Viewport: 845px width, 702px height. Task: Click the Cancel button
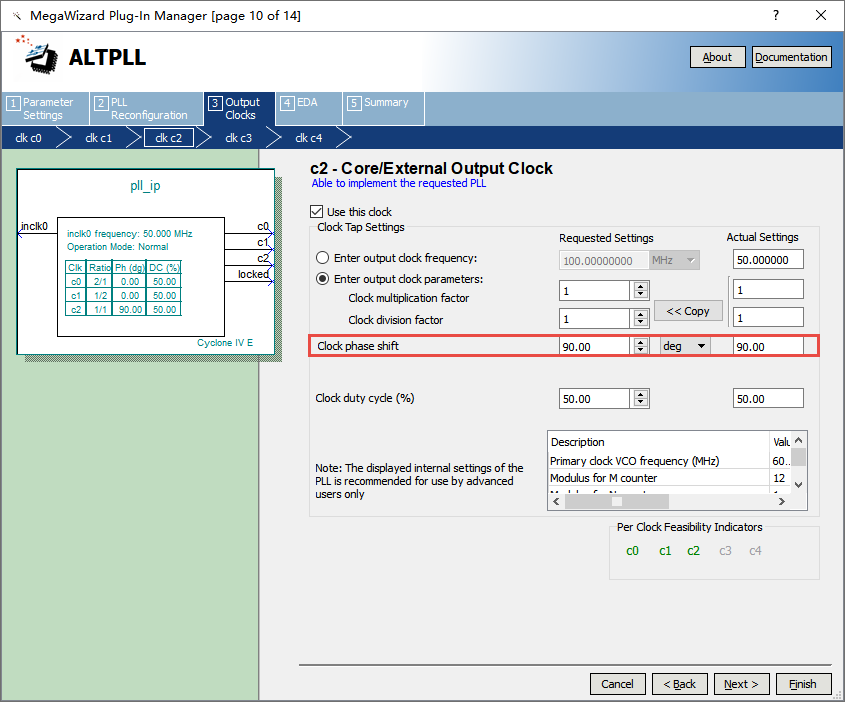618,684
